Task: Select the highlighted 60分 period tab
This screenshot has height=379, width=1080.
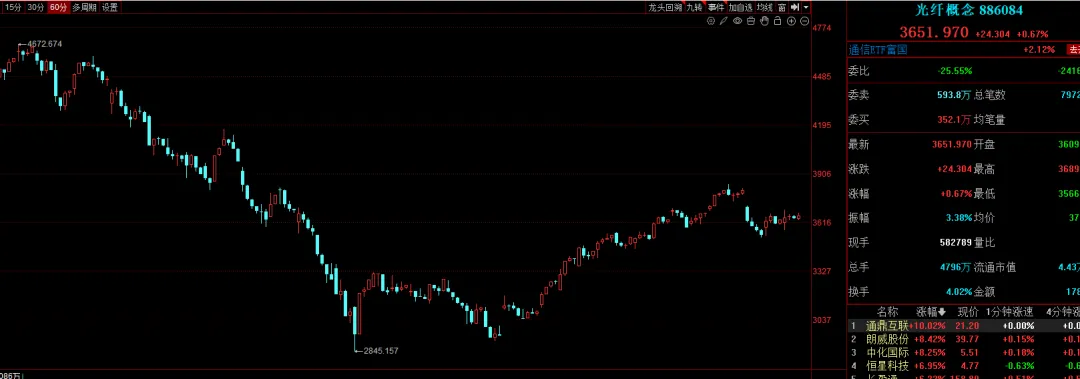Action: tap(58, 8)
